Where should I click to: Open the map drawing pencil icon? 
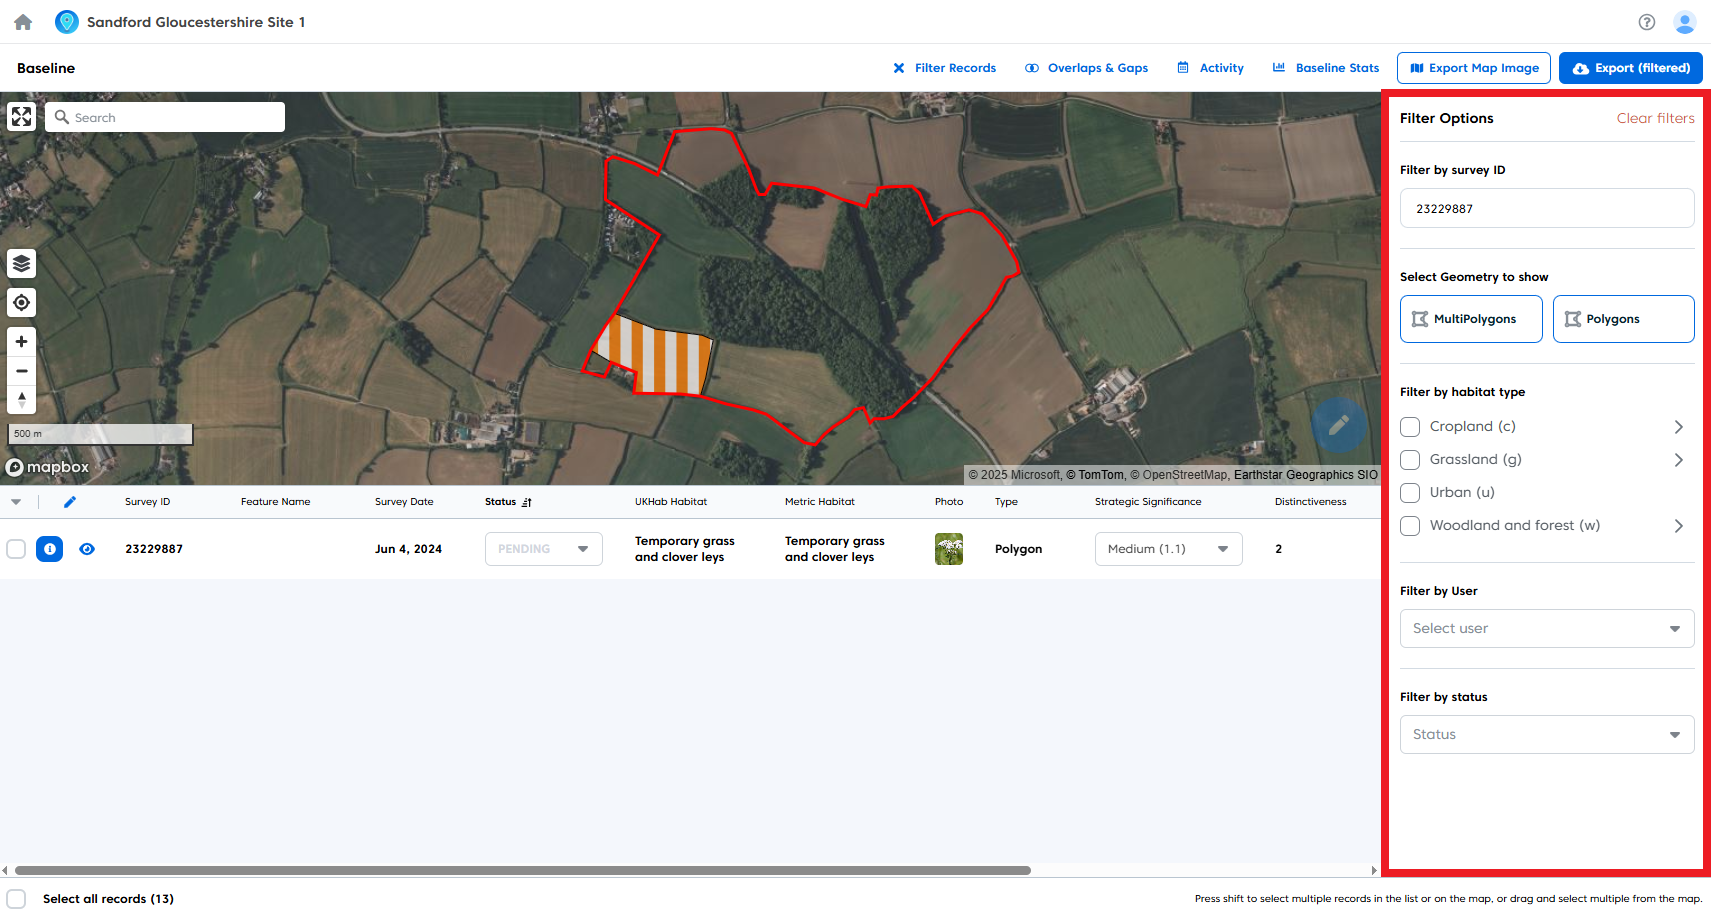[1339, 426]
